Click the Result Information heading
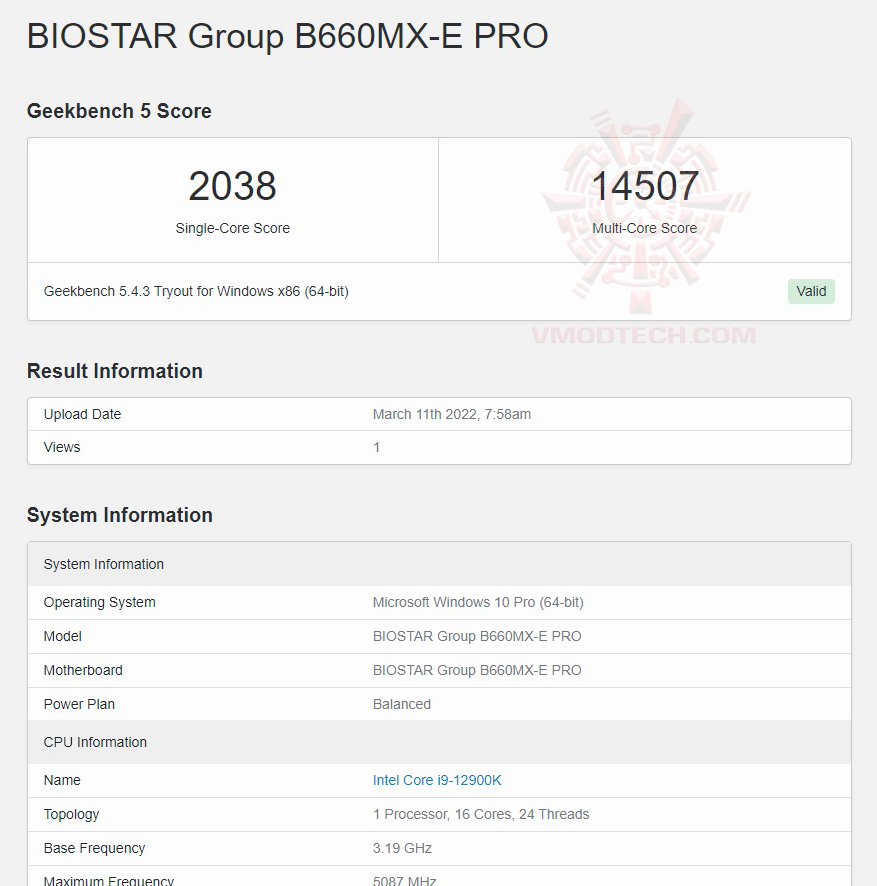Viewport: 877px width, 886px height. [114, 371]
